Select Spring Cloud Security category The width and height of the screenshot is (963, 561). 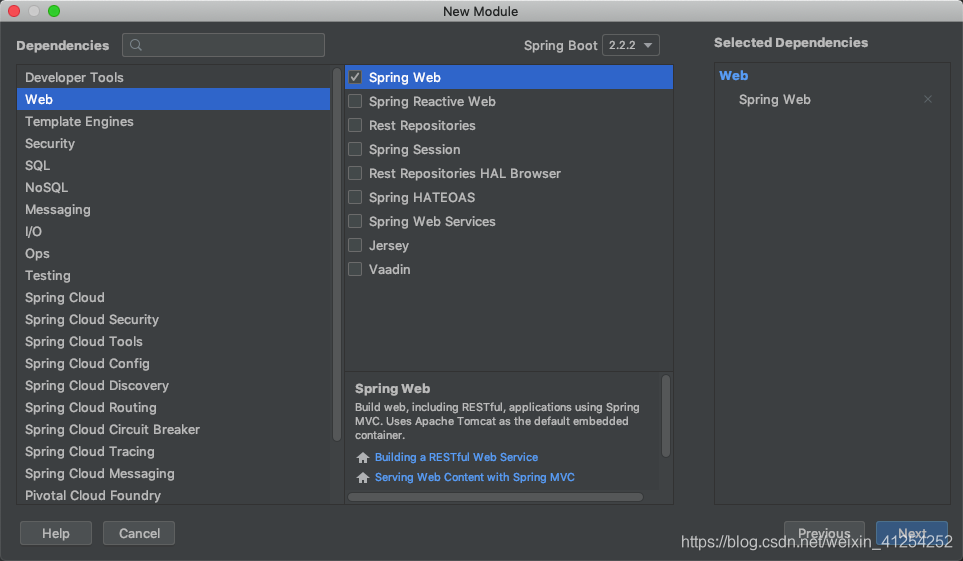coord(174,320)
